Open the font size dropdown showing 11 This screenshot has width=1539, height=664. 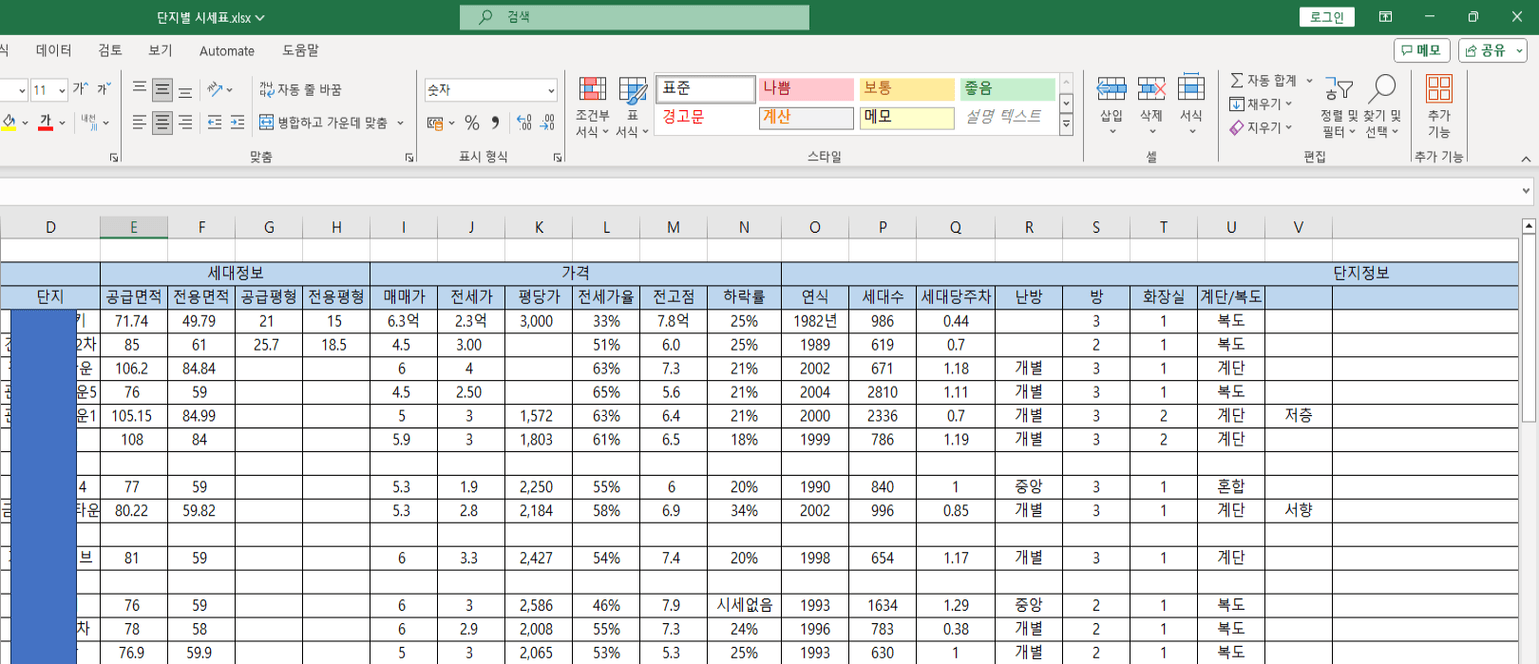[x=62, y=90]
